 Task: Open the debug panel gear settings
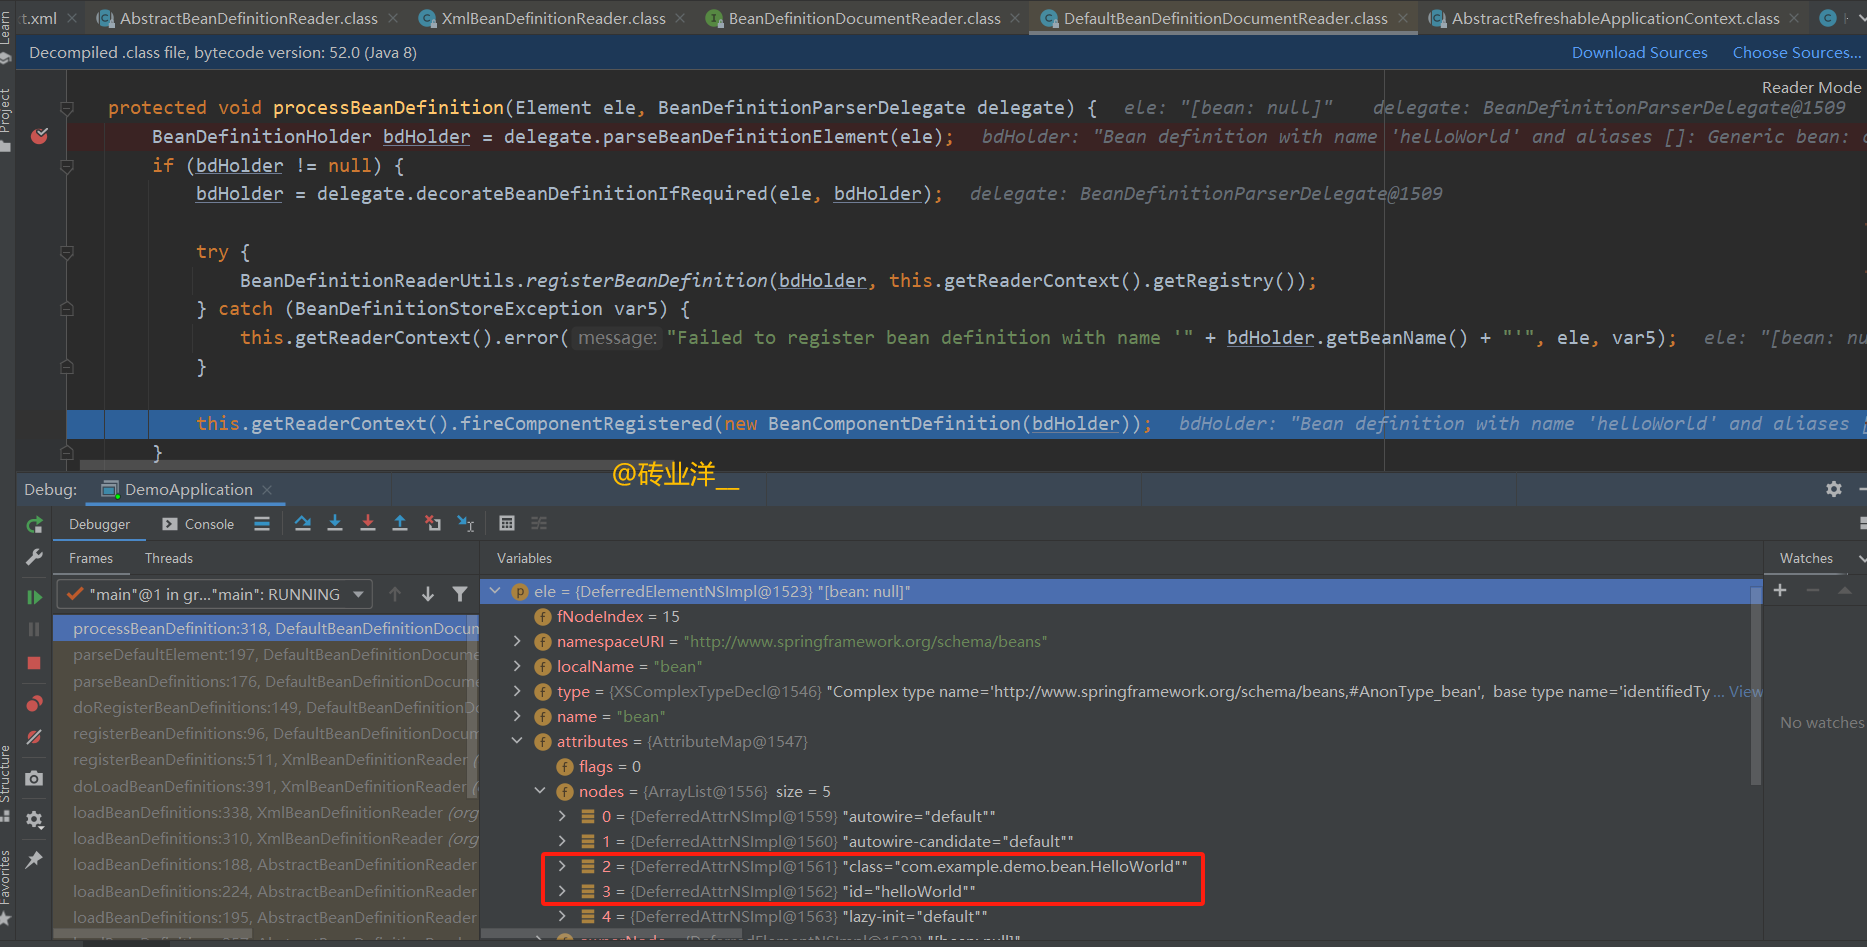34,820
